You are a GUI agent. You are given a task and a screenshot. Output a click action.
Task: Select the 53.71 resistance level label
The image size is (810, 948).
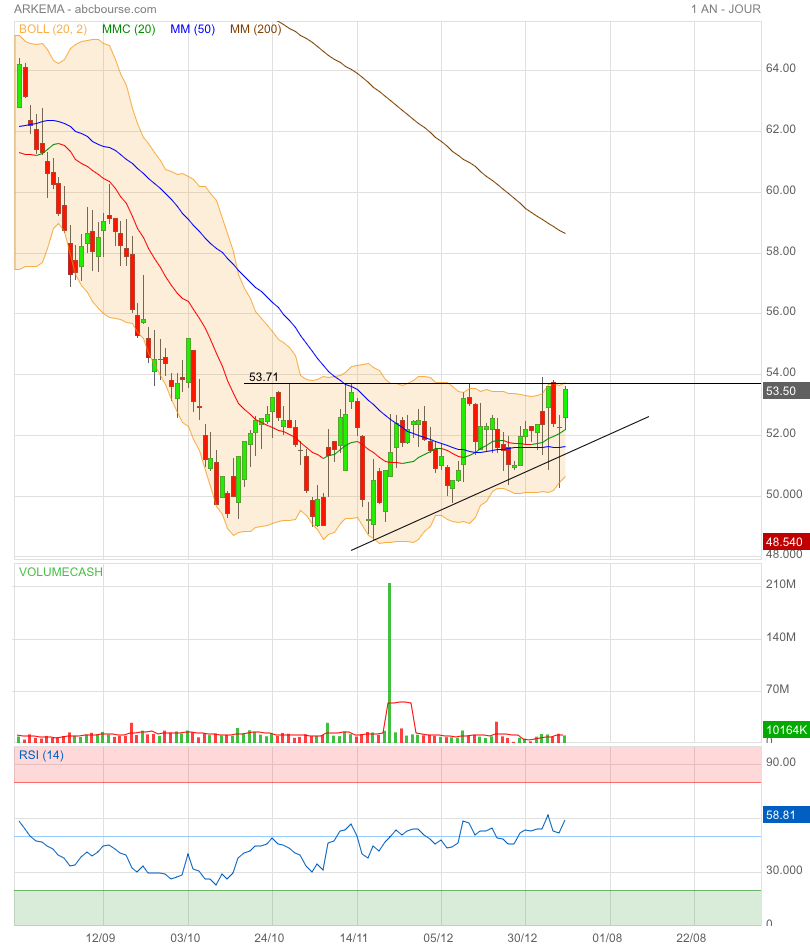coord(263,377)
